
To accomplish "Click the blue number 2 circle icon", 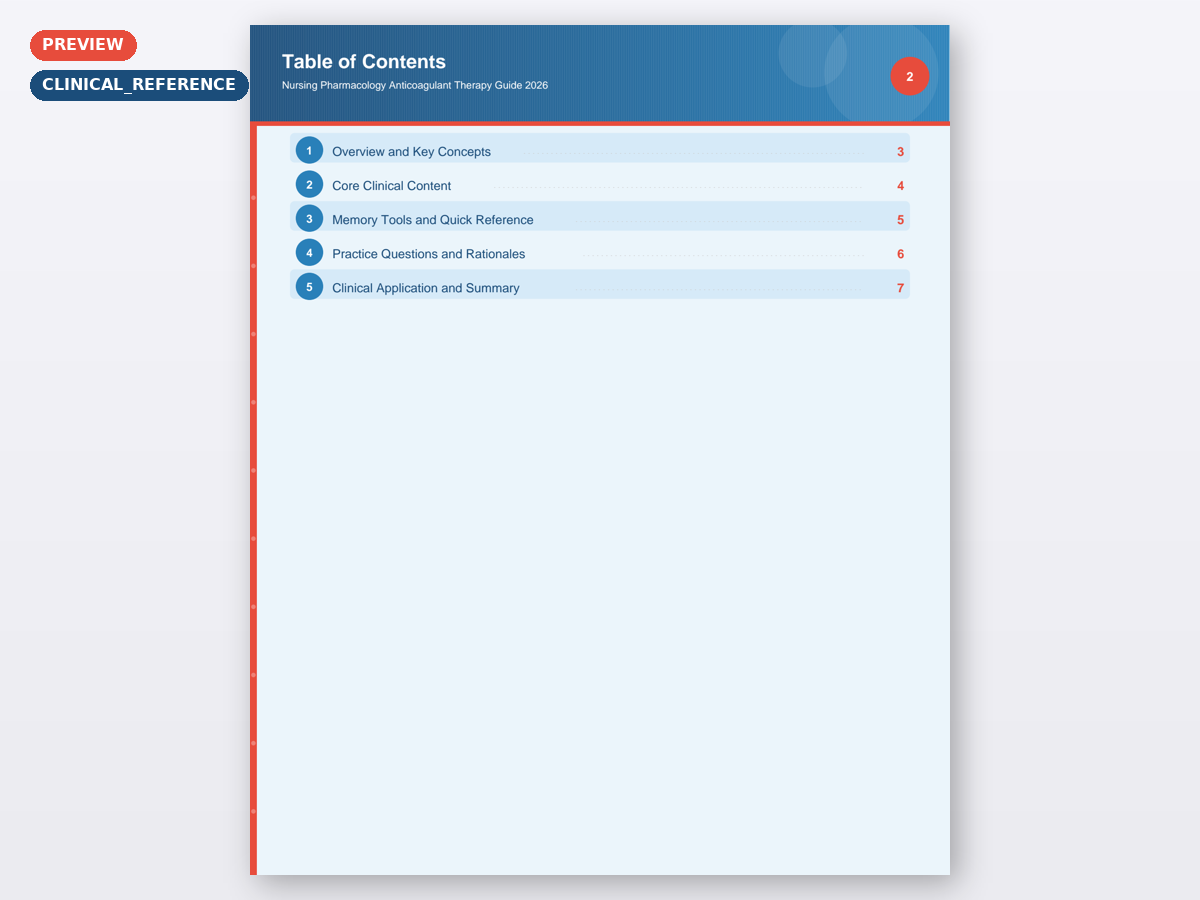I will pos(309,185).
